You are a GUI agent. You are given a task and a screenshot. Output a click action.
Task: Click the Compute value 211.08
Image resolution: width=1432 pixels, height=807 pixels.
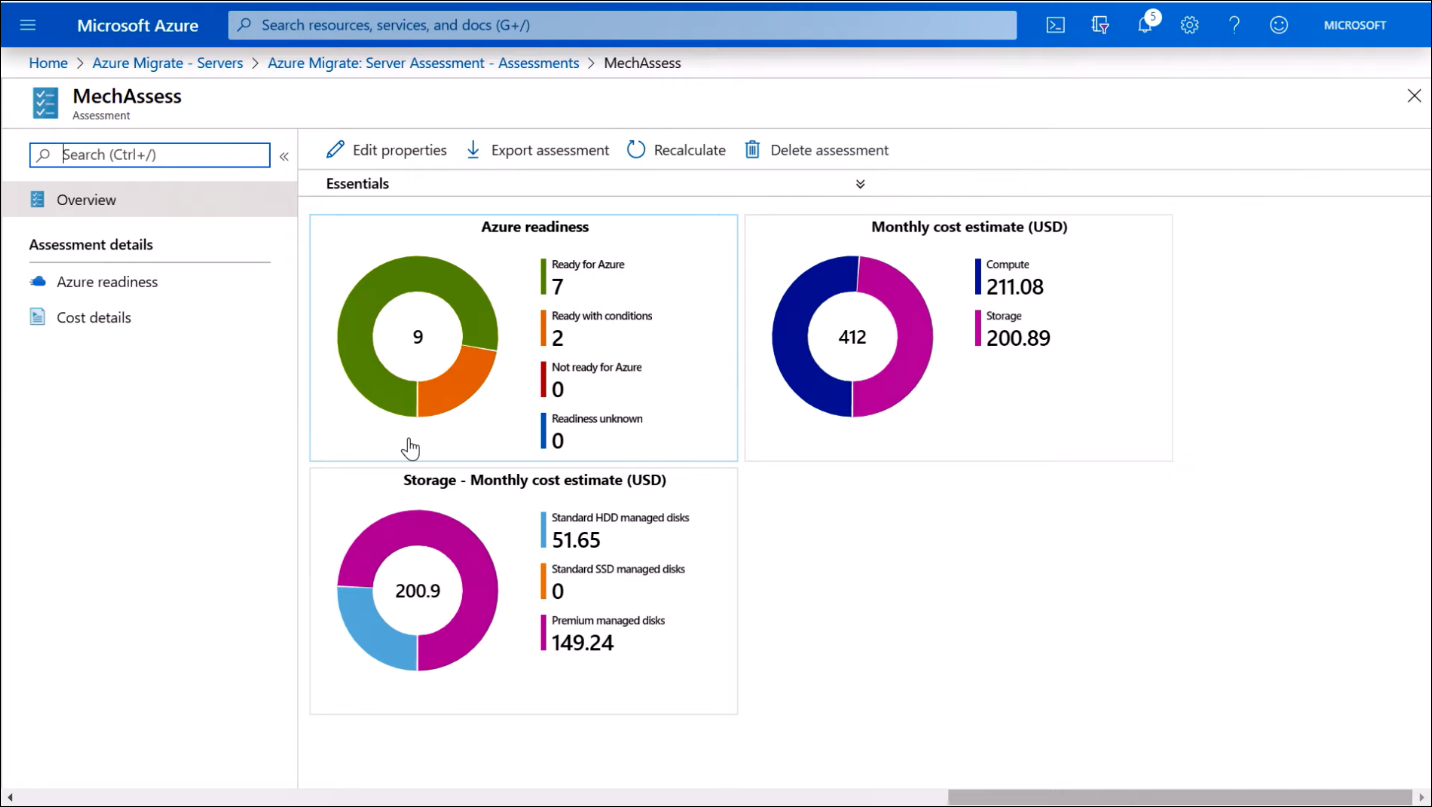point(1015,287)
